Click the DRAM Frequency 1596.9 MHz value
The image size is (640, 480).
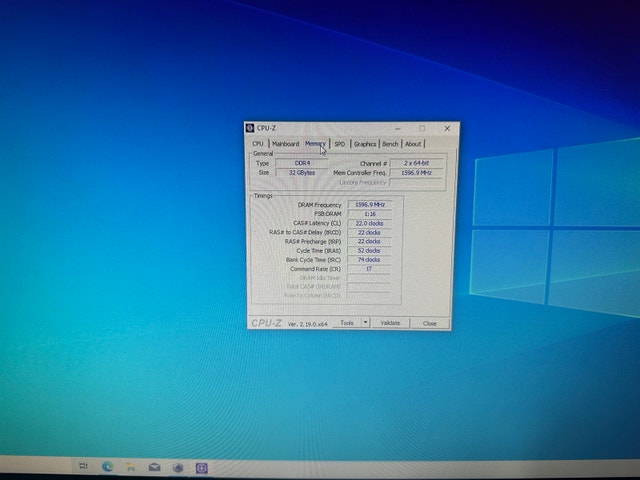pos(370,204)
